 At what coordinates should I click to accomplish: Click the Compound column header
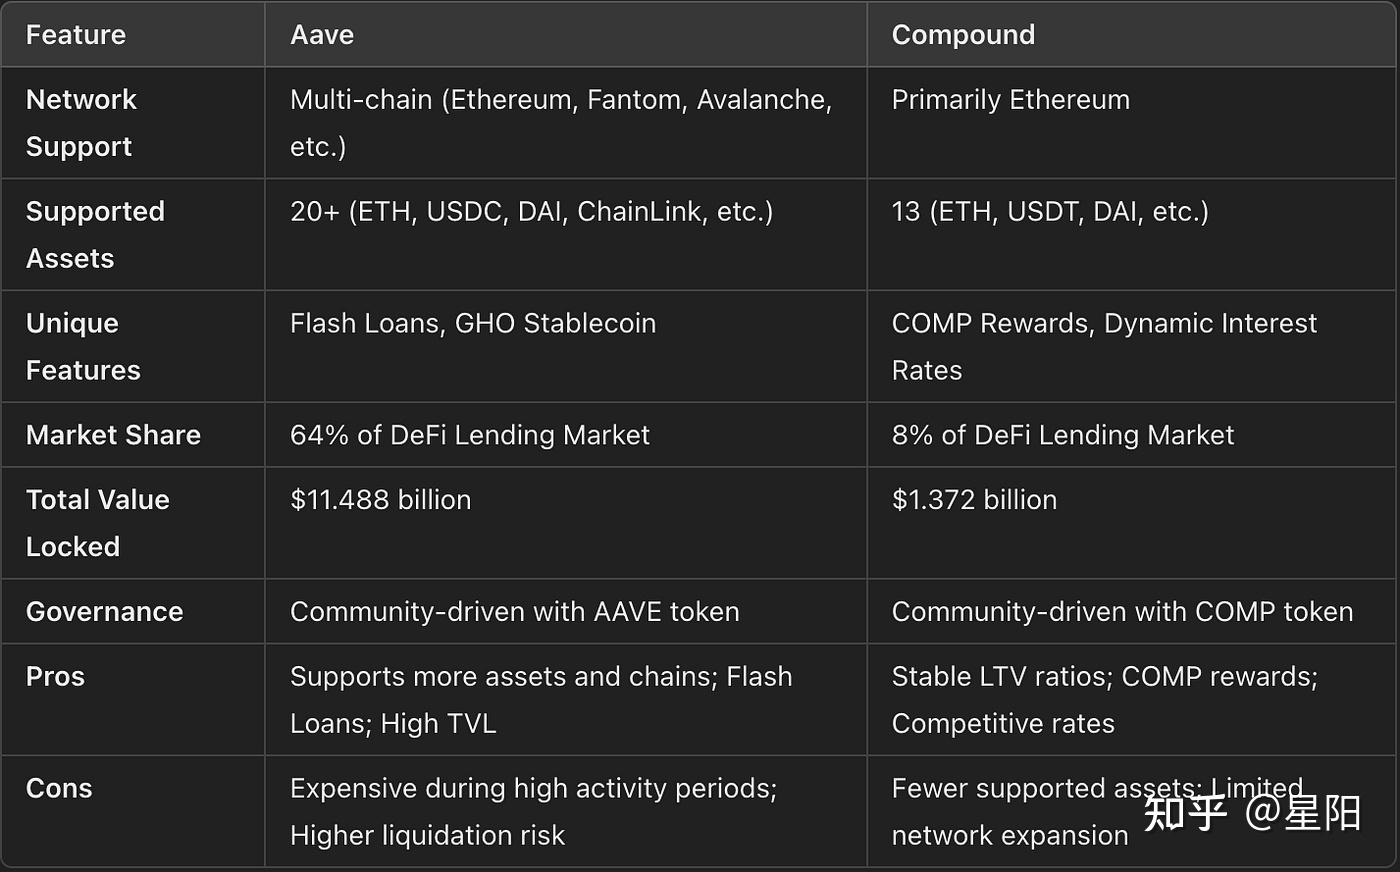tap(963, 35)
